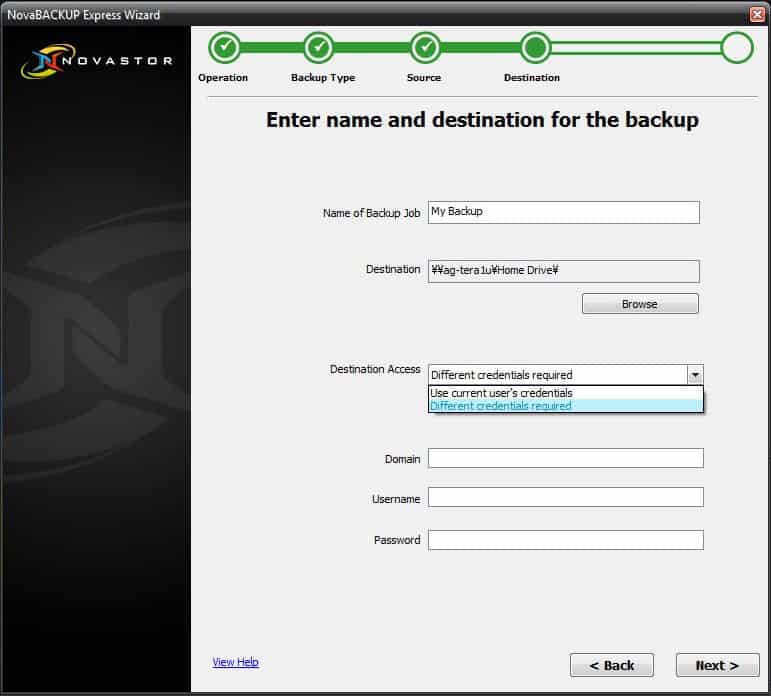Click the final empty step circle
The height and width of the screenshot is (696, 771).
tap(737, 47)
